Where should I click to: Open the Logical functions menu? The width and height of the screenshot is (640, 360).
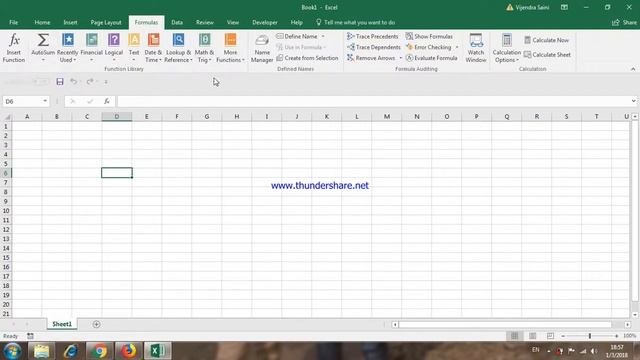point(114,48)
